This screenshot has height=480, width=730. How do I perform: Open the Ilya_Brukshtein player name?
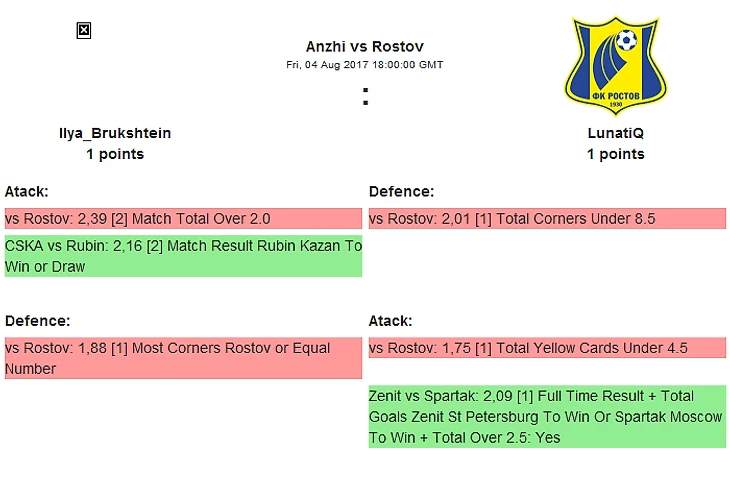[115, 133]
